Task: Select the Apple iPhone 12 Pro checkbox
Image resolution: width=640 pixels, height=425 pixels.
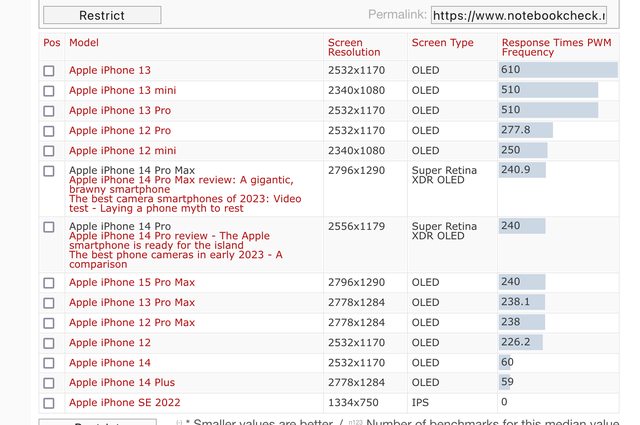Action: coord(49,131)
